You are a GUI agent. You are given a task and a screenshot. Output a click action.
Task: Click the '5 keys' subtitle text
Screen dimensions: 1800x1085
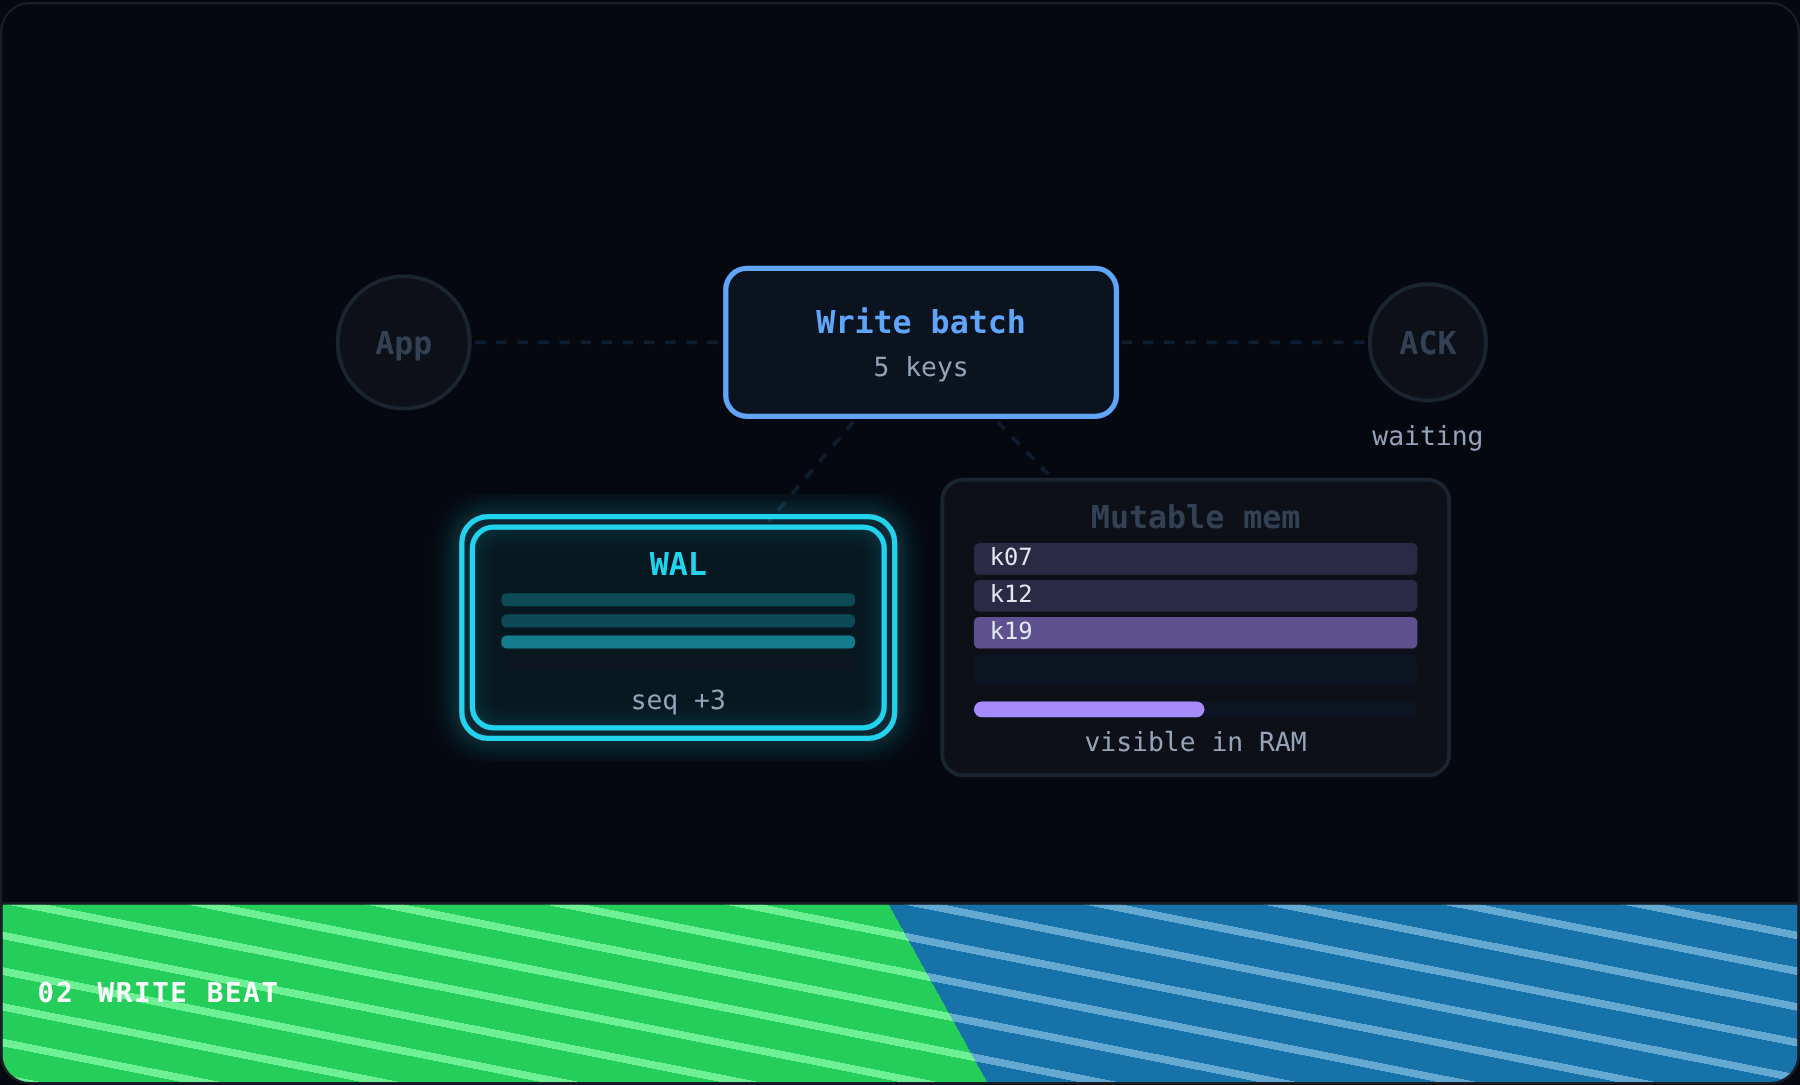[x=921, y=367]
